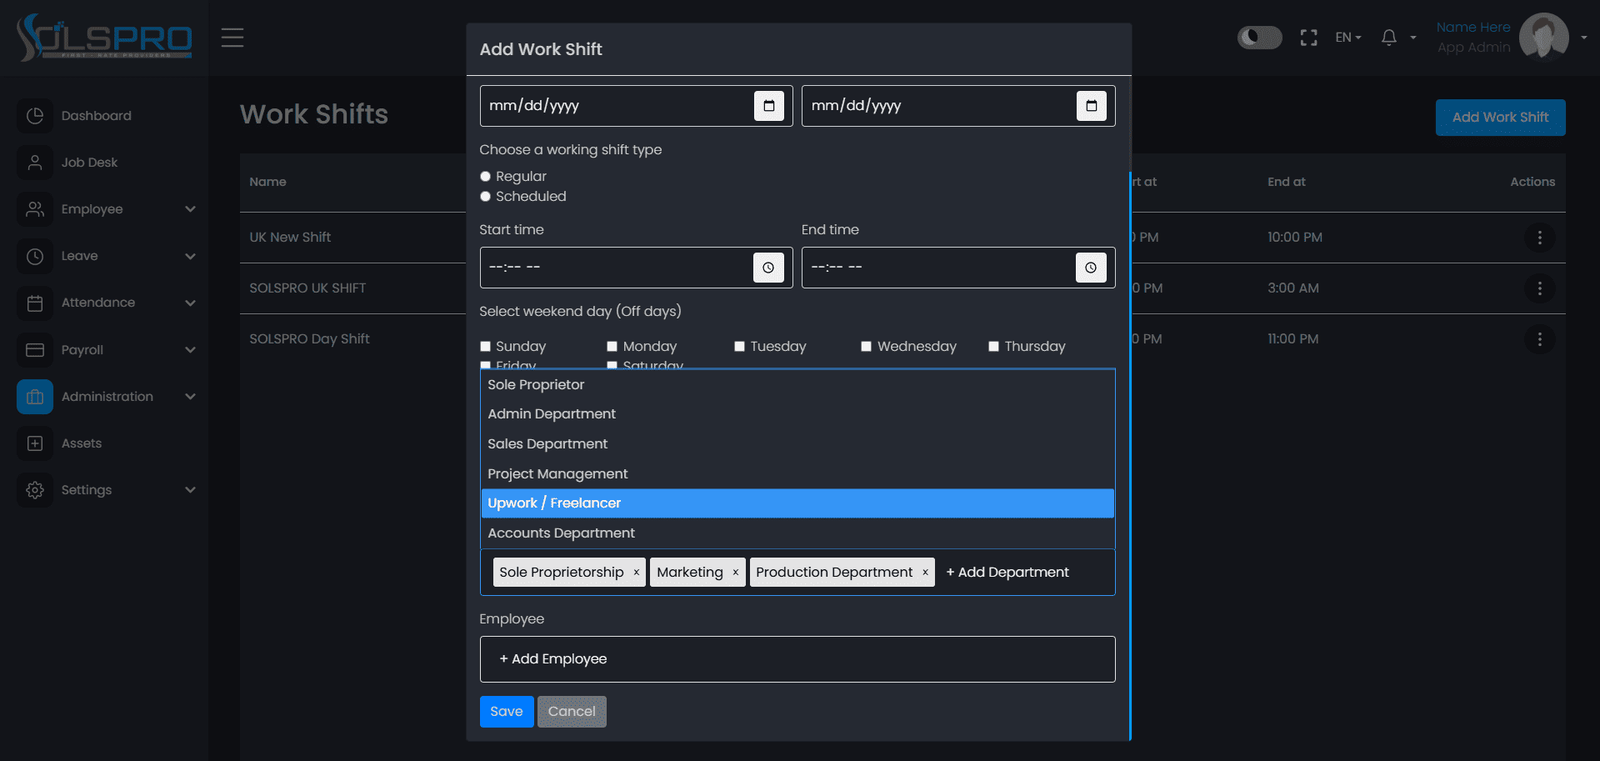Remove the Marketing department tag
This screenshot has height=761, width=1600.
pos(735,572)
